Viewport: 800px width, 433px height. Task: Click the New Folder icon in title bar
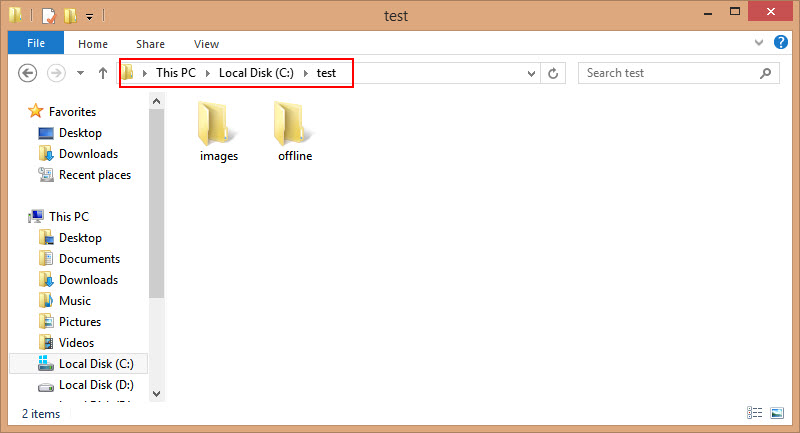(x=69, y=16)
